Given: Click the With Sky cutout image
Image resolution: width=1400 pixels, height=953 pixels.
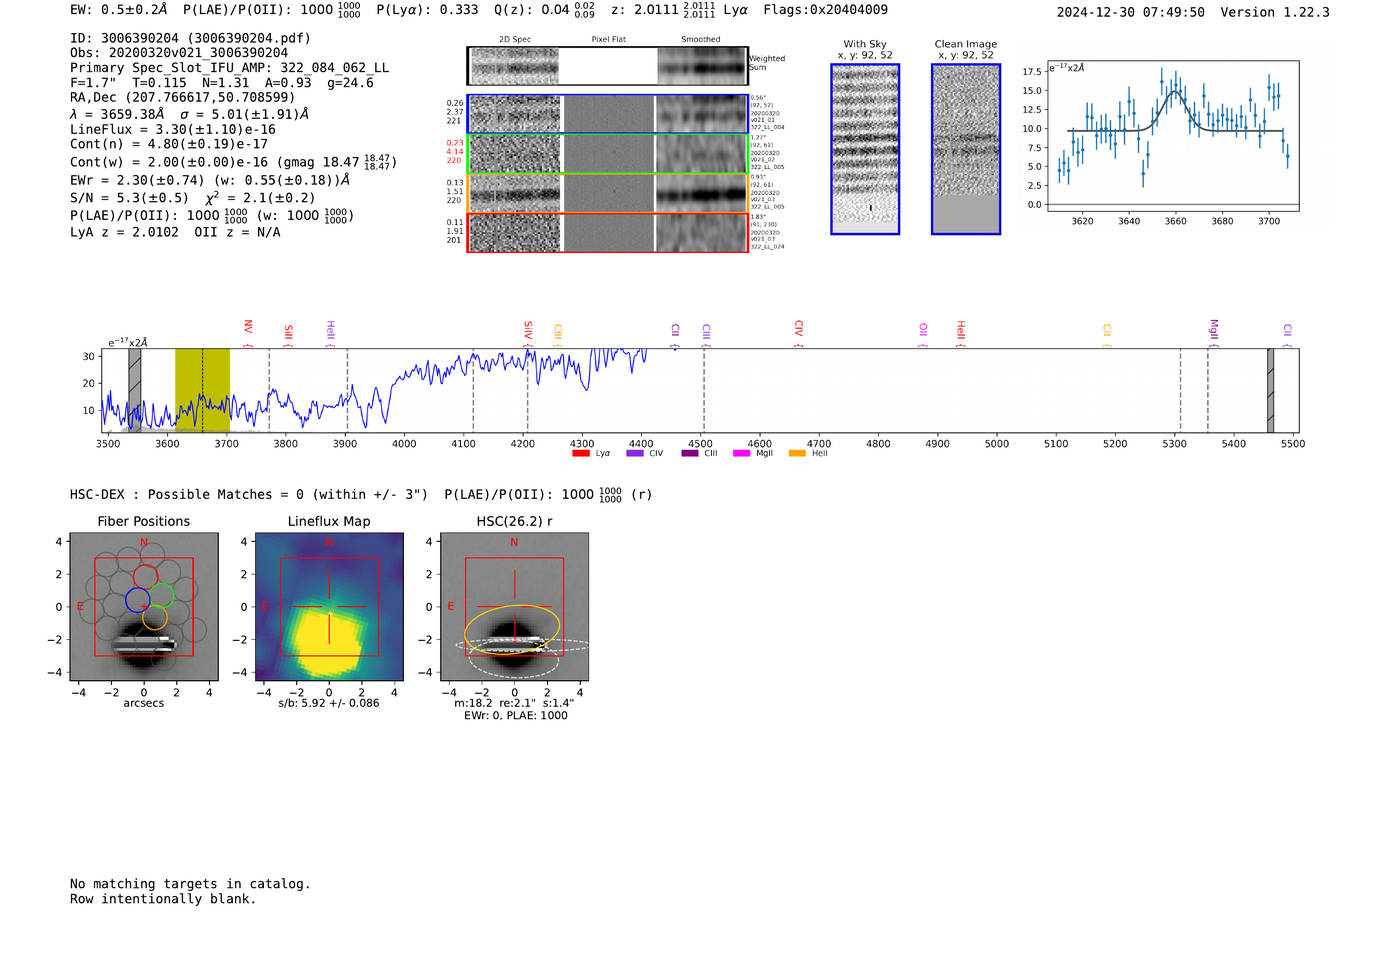Looking at the screenshot, I should 865,149.
